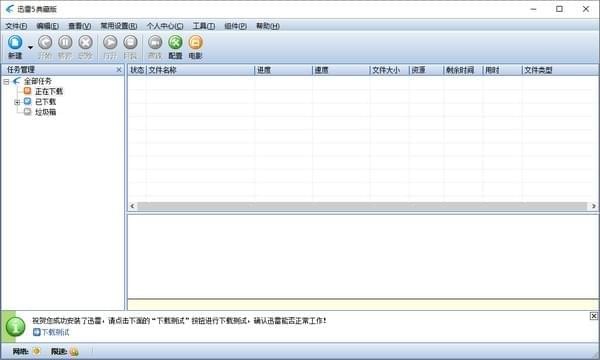The height and width of the screenshot is (360, 600).
Task: Click the 迅雷 bird logo in title bar
Action: [x=10, y=9]
